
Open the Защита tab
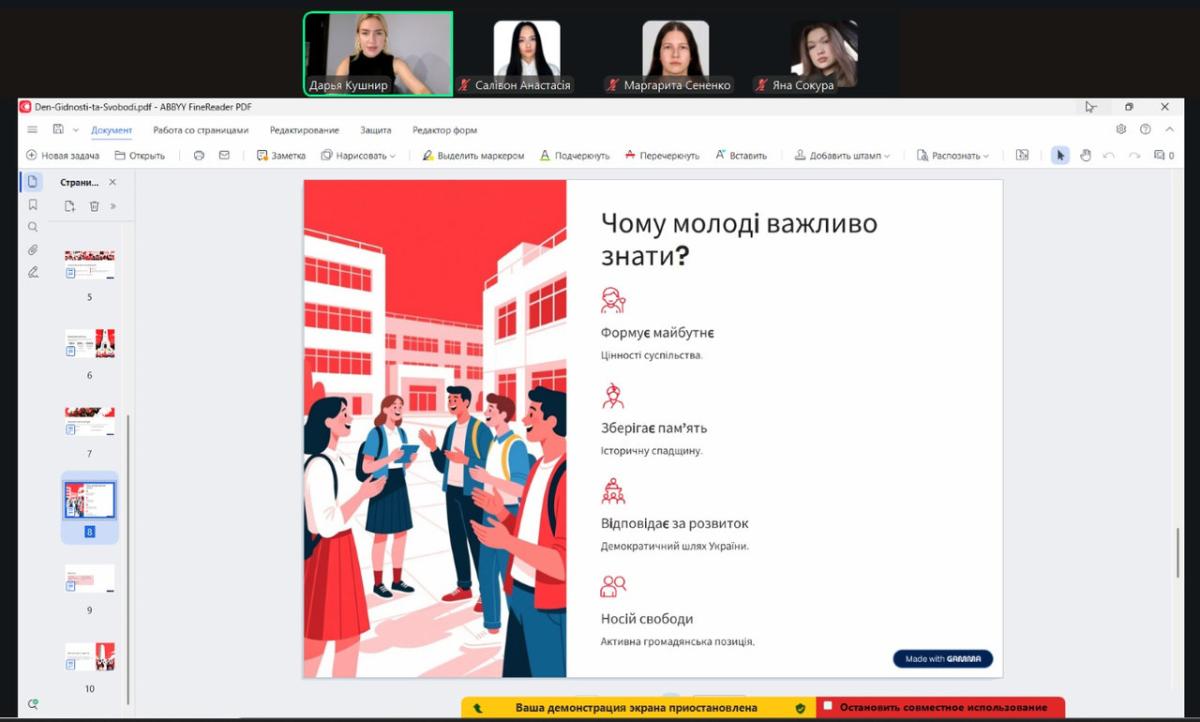click(376, 130)
